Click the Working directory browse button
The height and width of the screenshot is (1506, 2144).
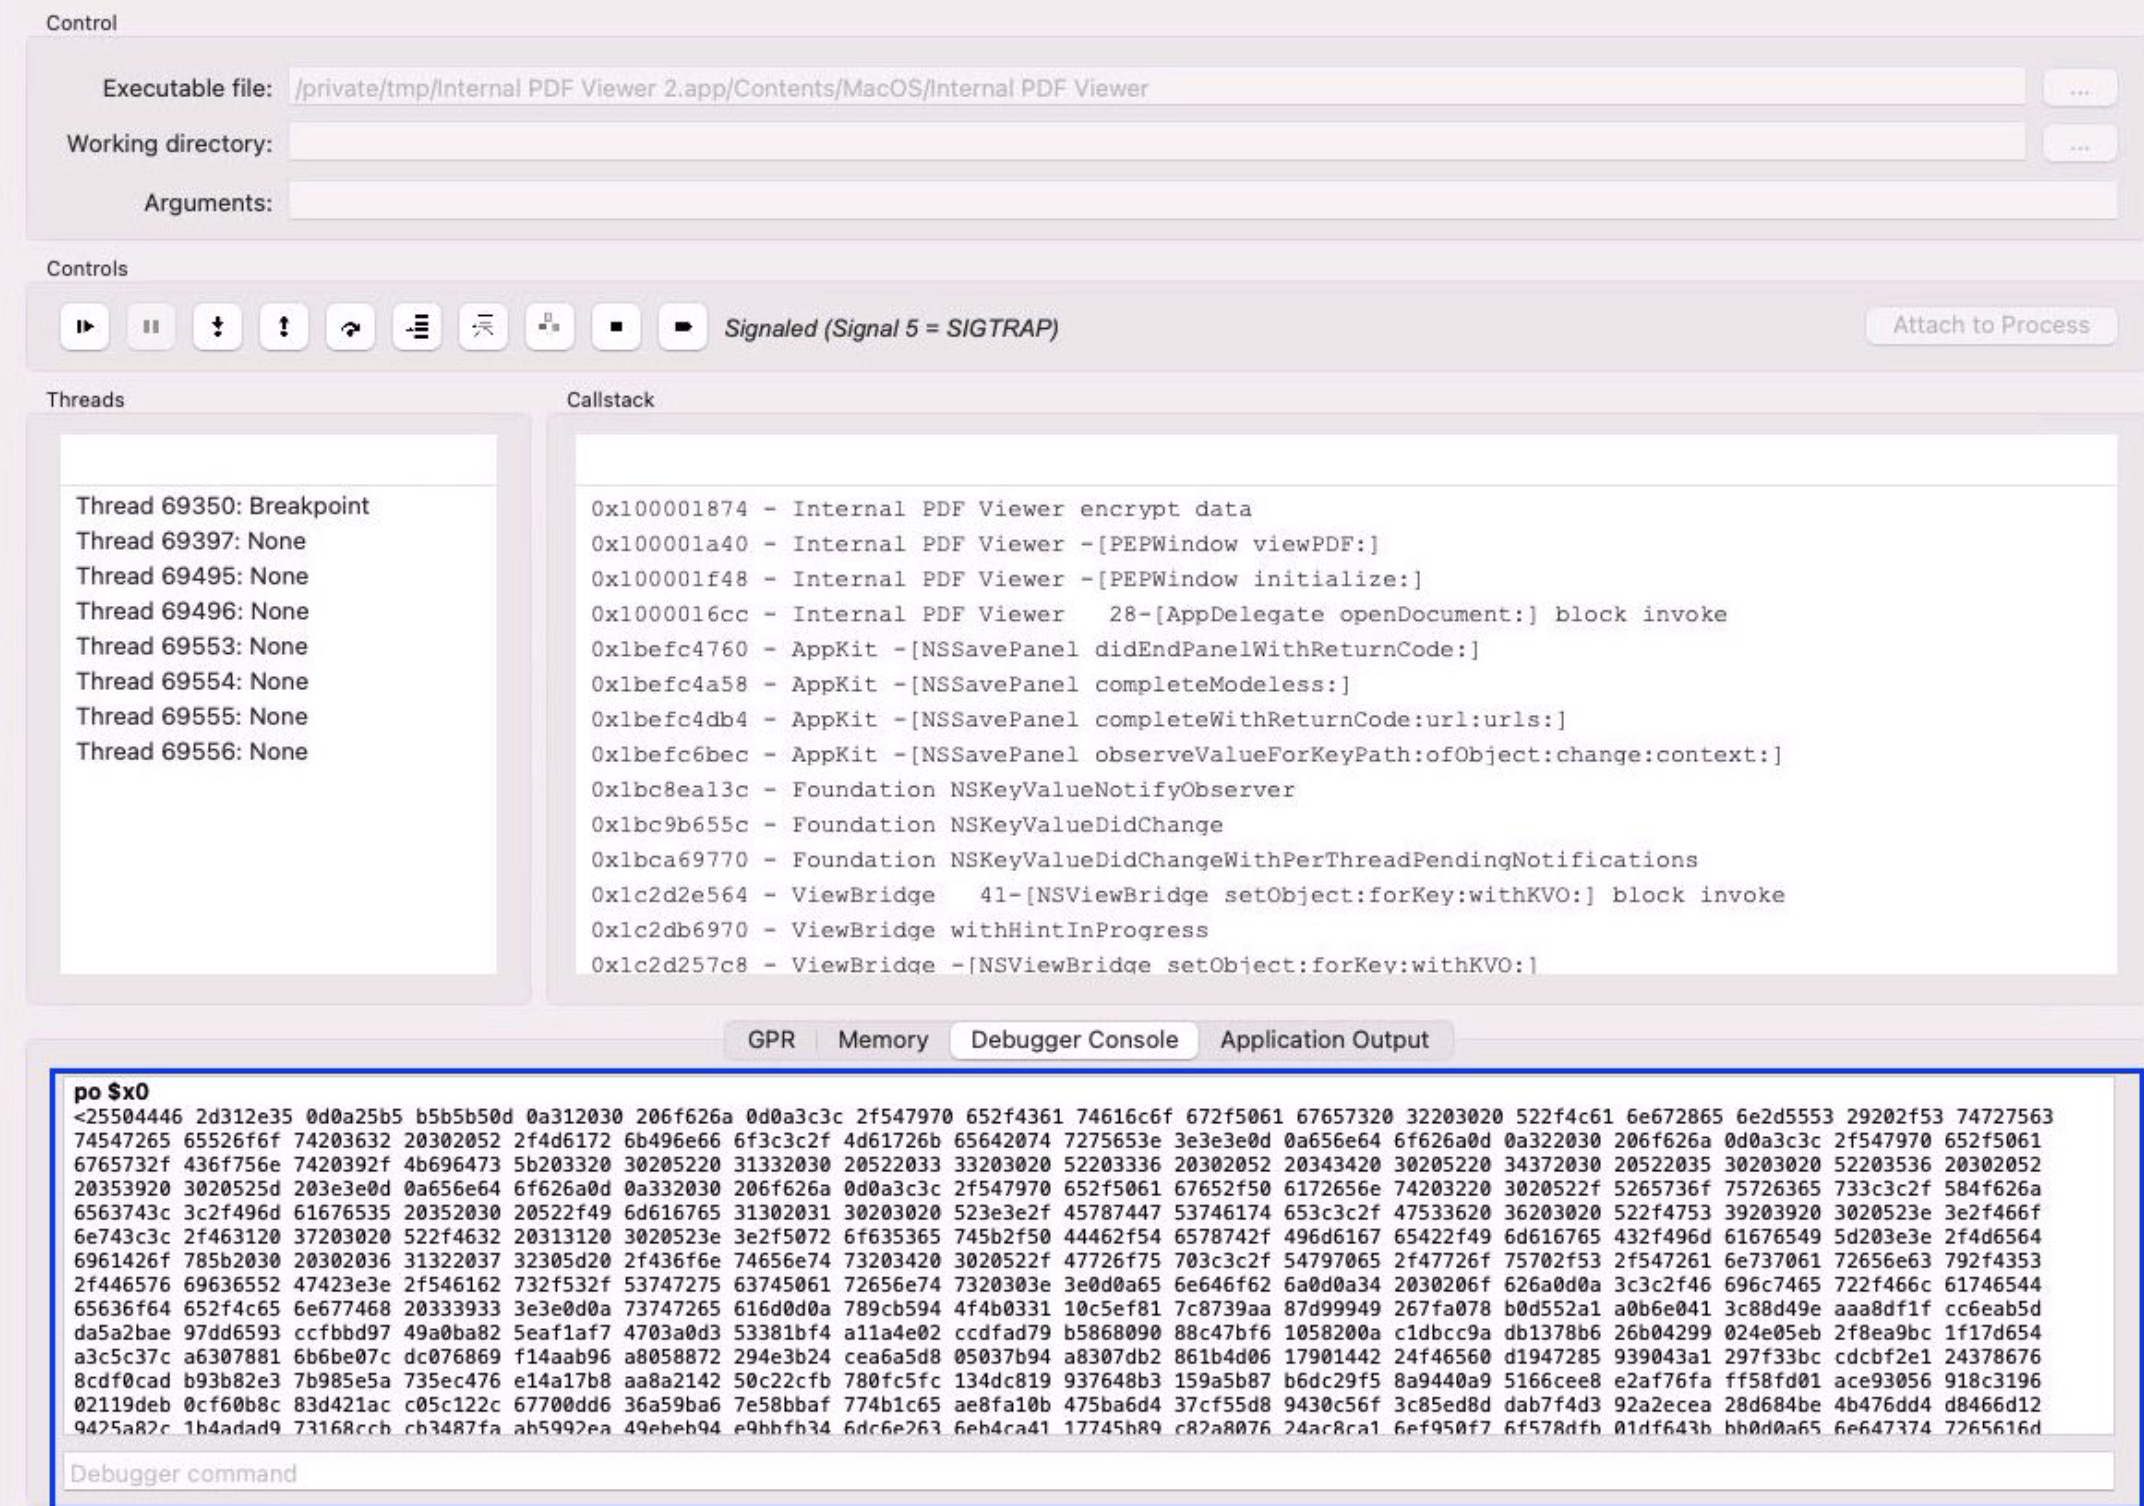[2079, 144]
